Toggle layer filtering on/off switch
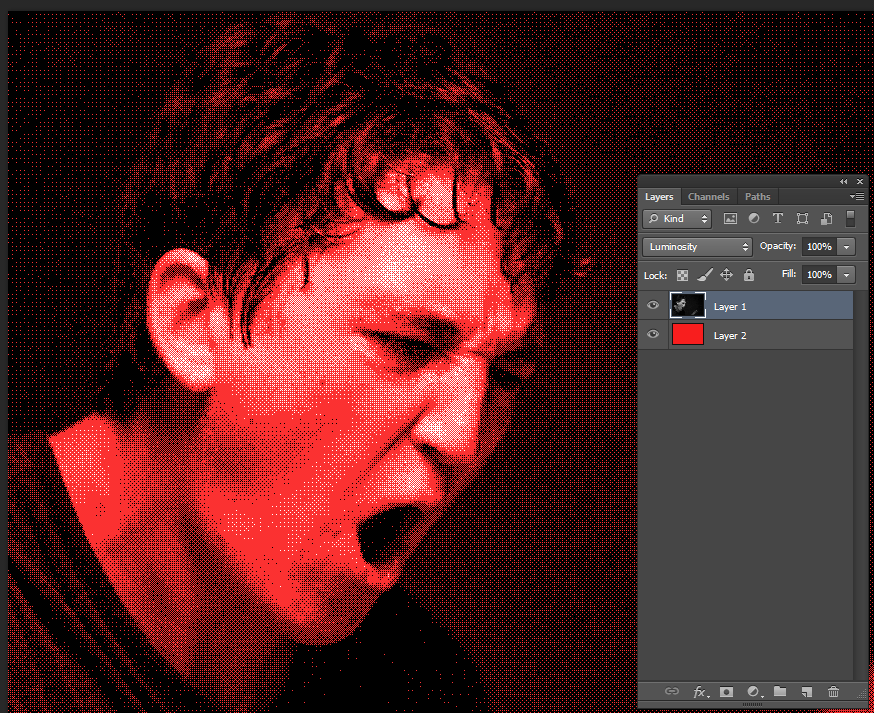This screenshot has width=874, height=713. (x=850, y=219)
